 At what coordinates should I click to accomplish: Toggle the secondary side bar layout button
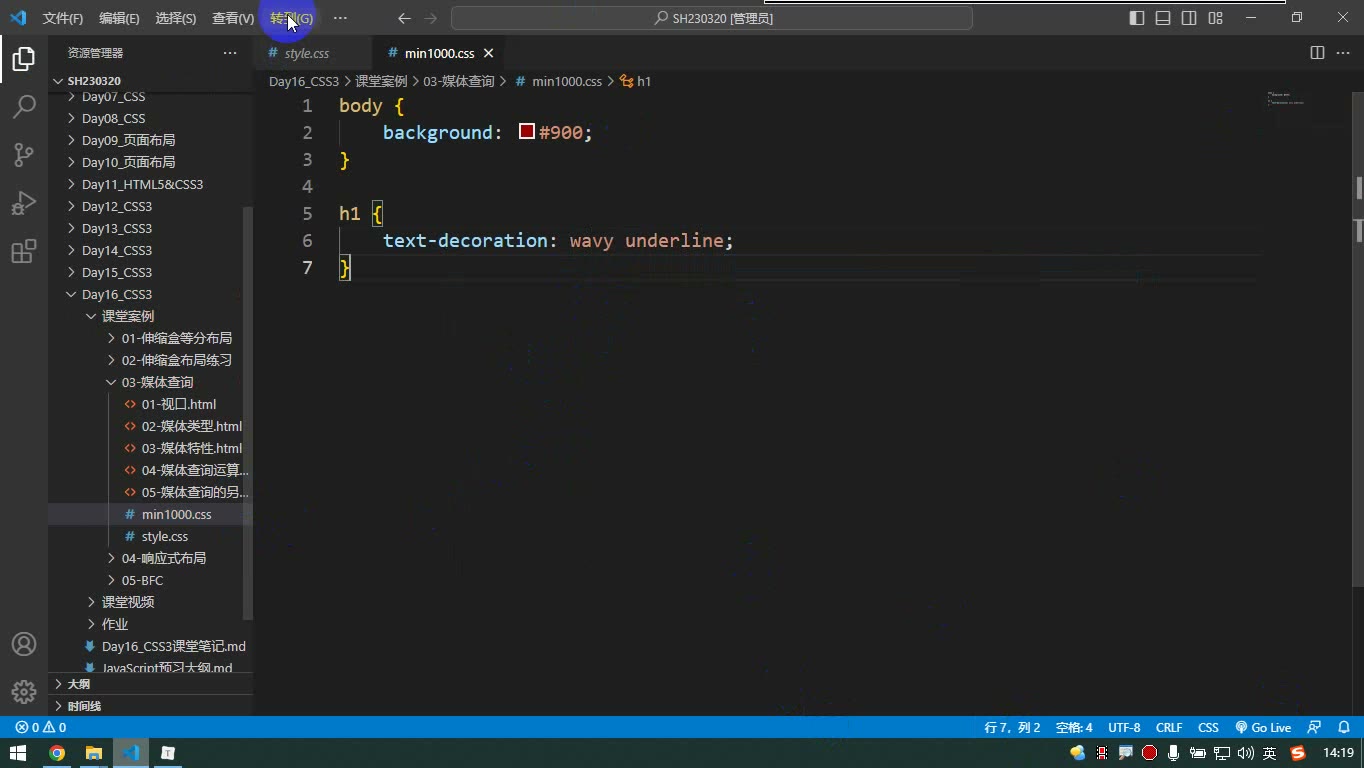point(1189,18)
